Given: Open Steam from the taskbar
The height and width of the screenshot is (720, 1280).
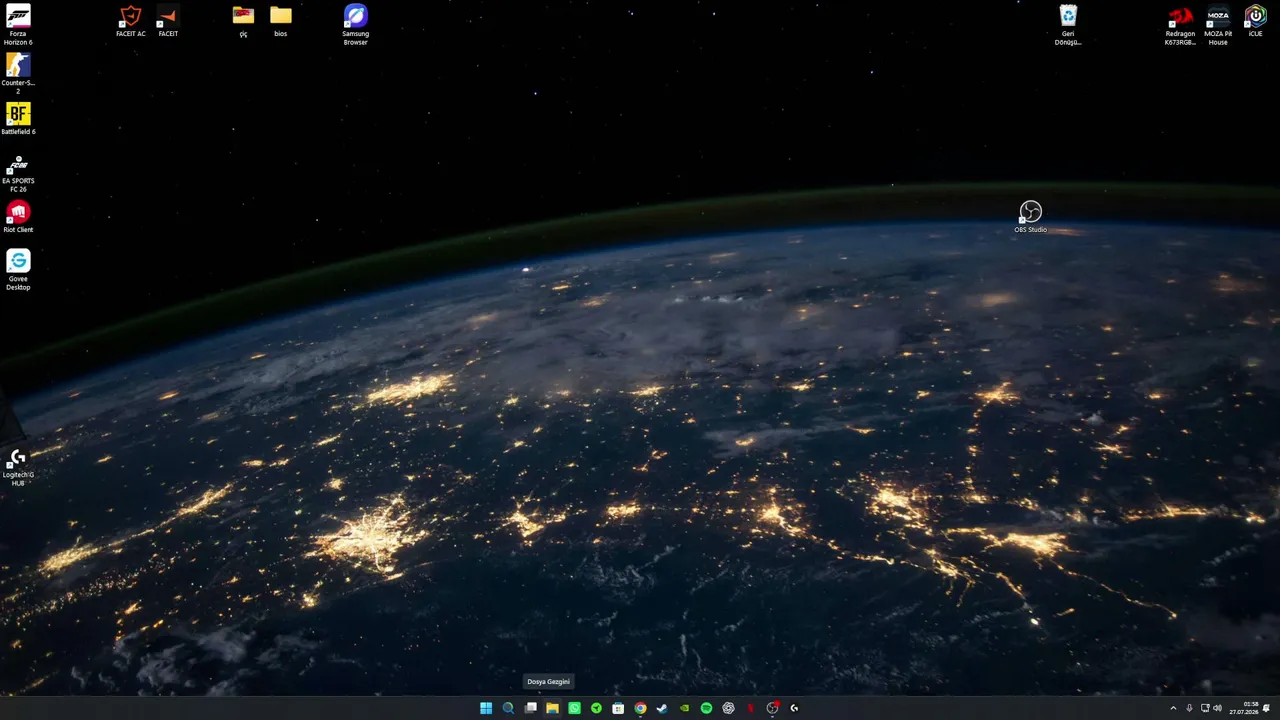Looking at the screenshot, I should 662,708.
